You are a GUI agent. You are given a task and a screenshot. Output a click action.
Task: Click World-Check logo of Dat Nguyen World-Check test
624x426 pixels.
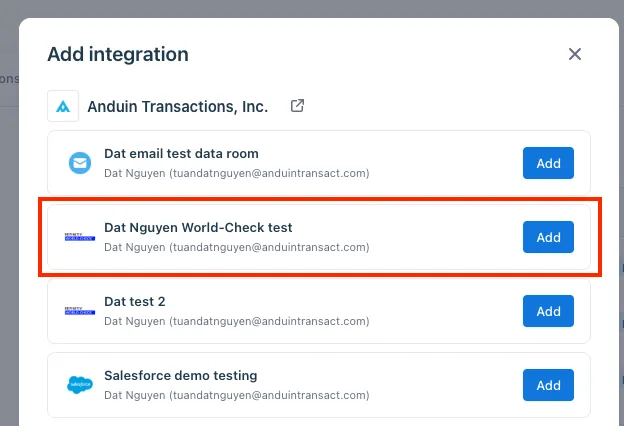click(80, 237)
